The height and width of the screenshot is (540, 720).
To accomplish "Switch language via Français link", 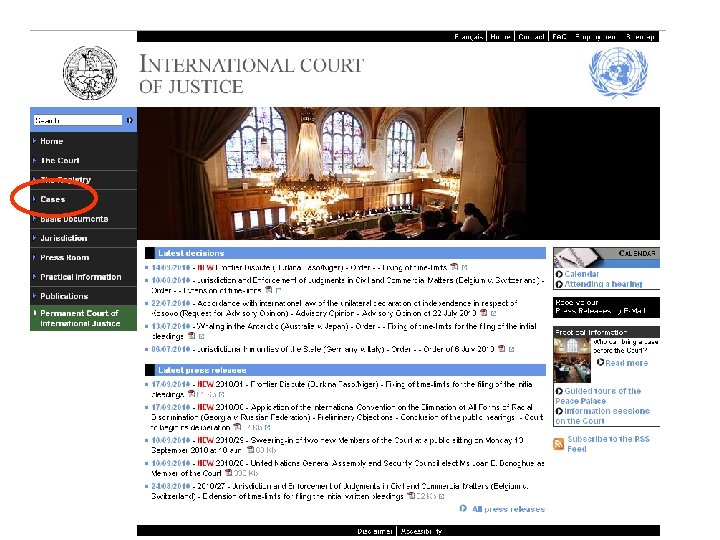I will coord(468,37).
